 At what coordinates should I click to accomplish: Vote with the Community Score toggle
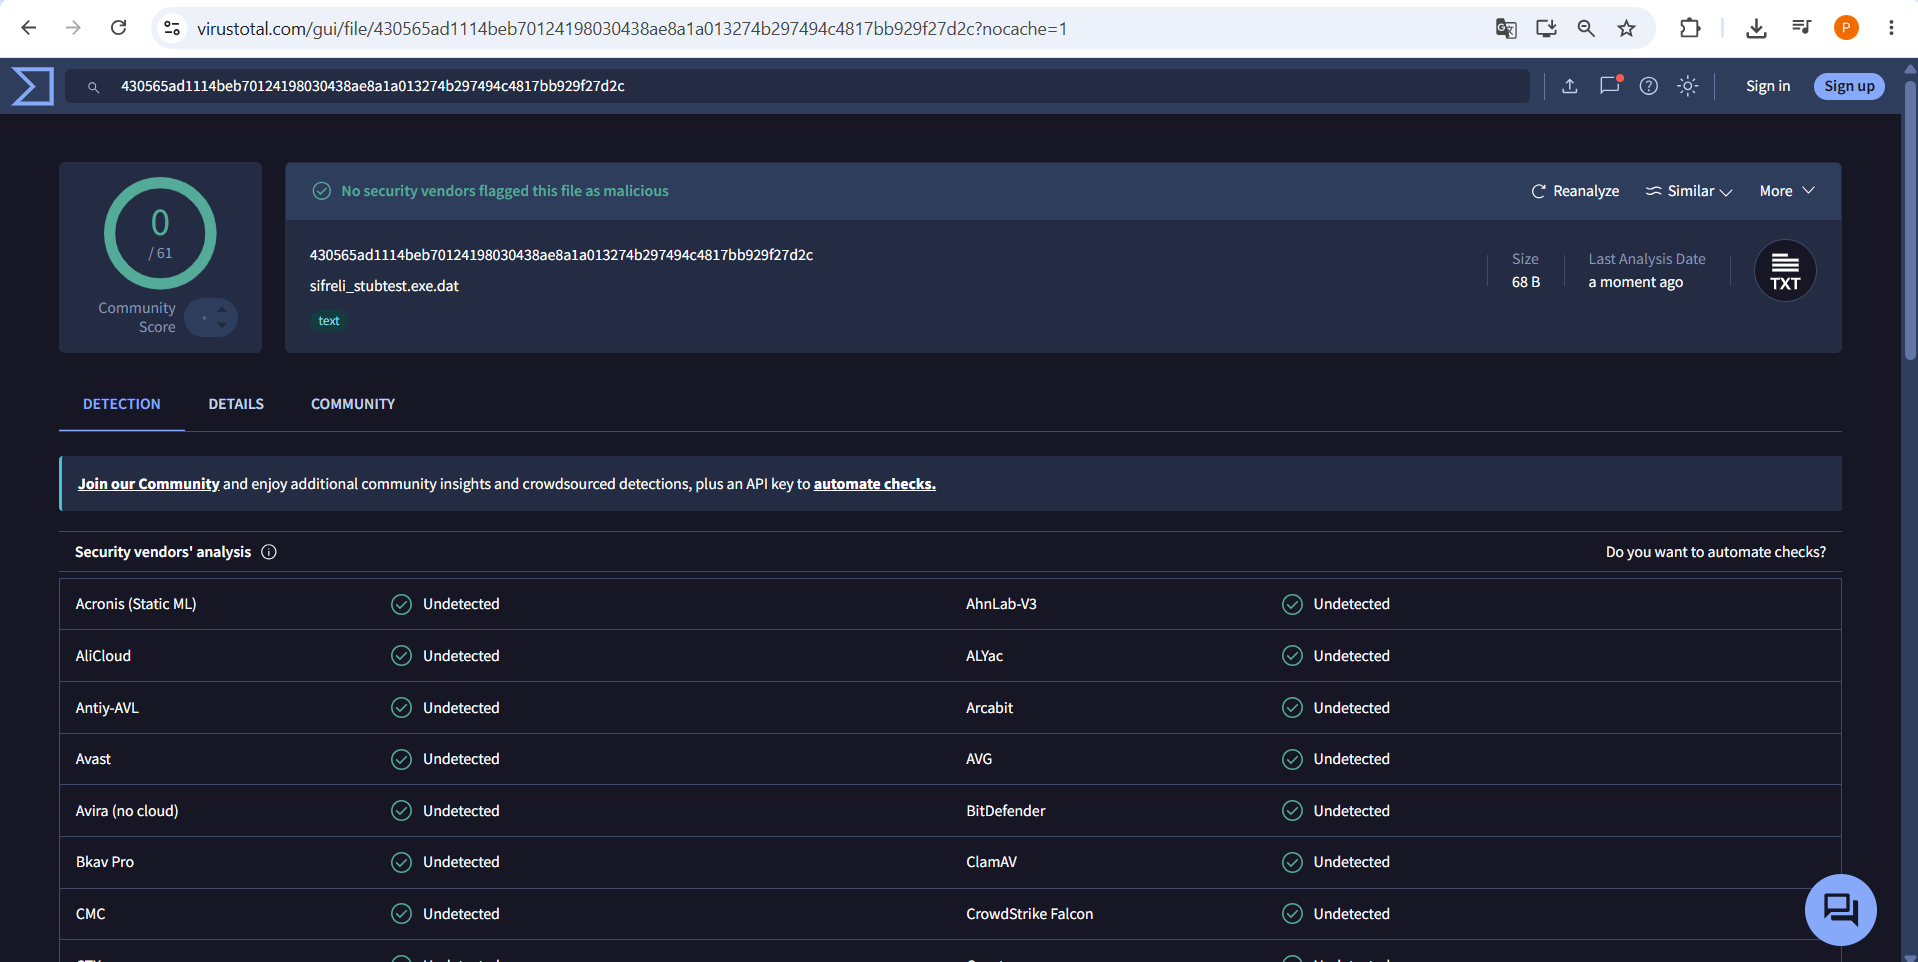[211, 318]
